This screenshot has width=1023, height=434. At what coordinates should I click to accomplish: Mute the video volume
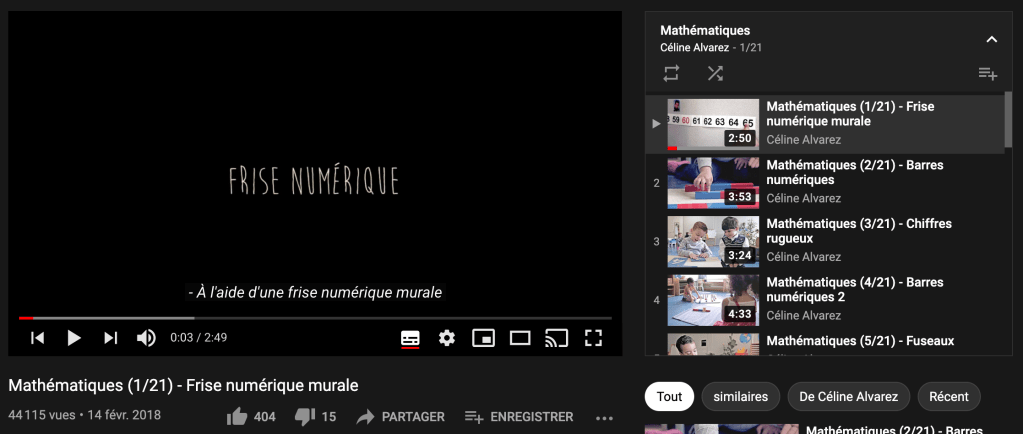pyautogui.click(x=146, y=338)
